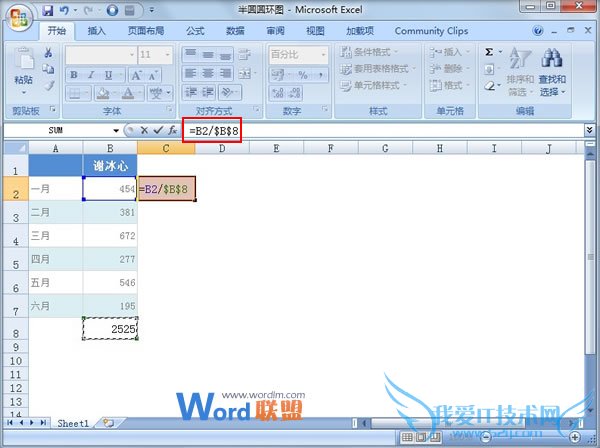The width and height of the screenshot is (600, 448).
Task: Expand the formula bar chevron
Action: [590, 130]
